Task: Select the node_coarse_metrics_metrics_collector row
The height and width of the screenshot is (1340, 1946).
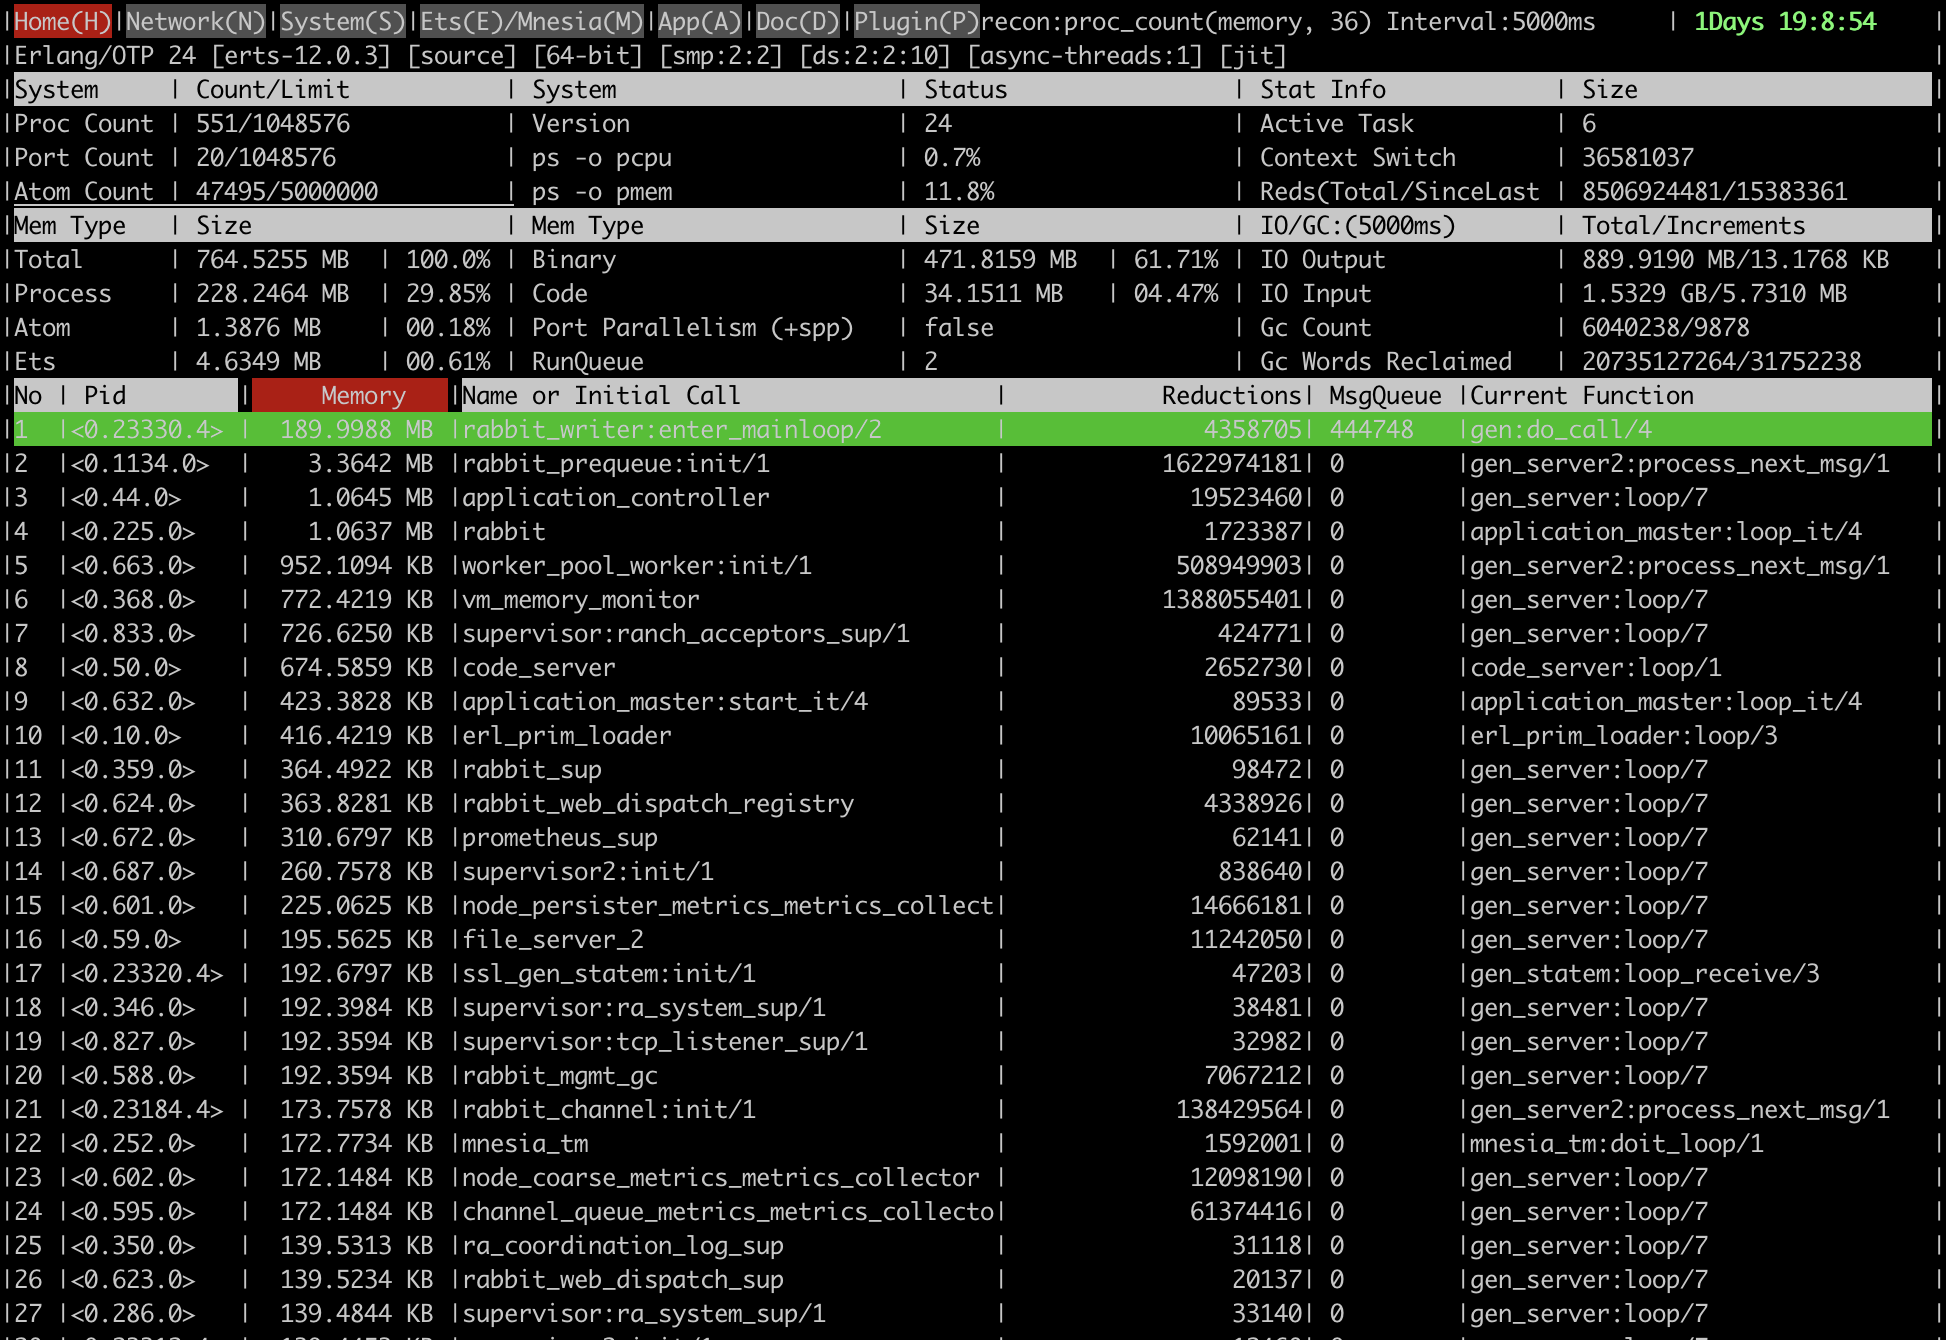Action: click(972, 1177)
